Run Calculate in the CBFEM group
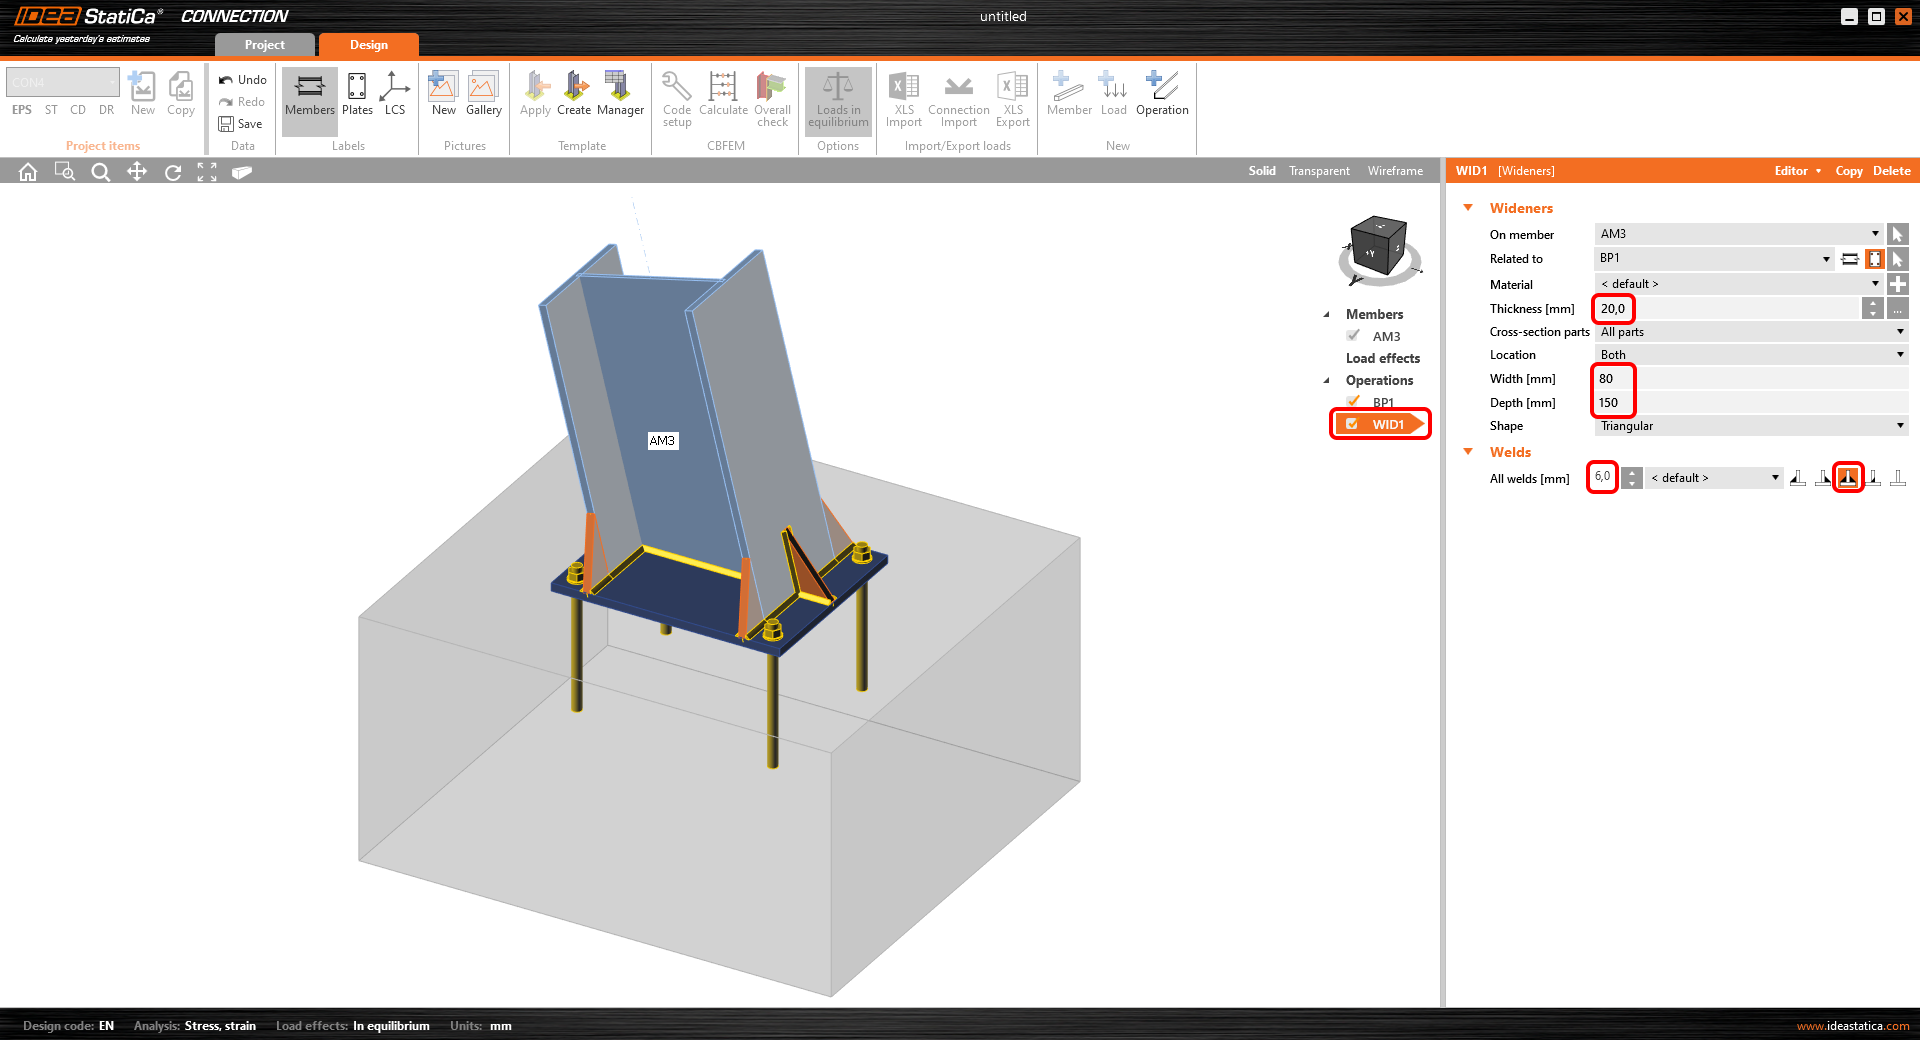Viewport: 1920px width, 1040px height. [x=723, y=99]
